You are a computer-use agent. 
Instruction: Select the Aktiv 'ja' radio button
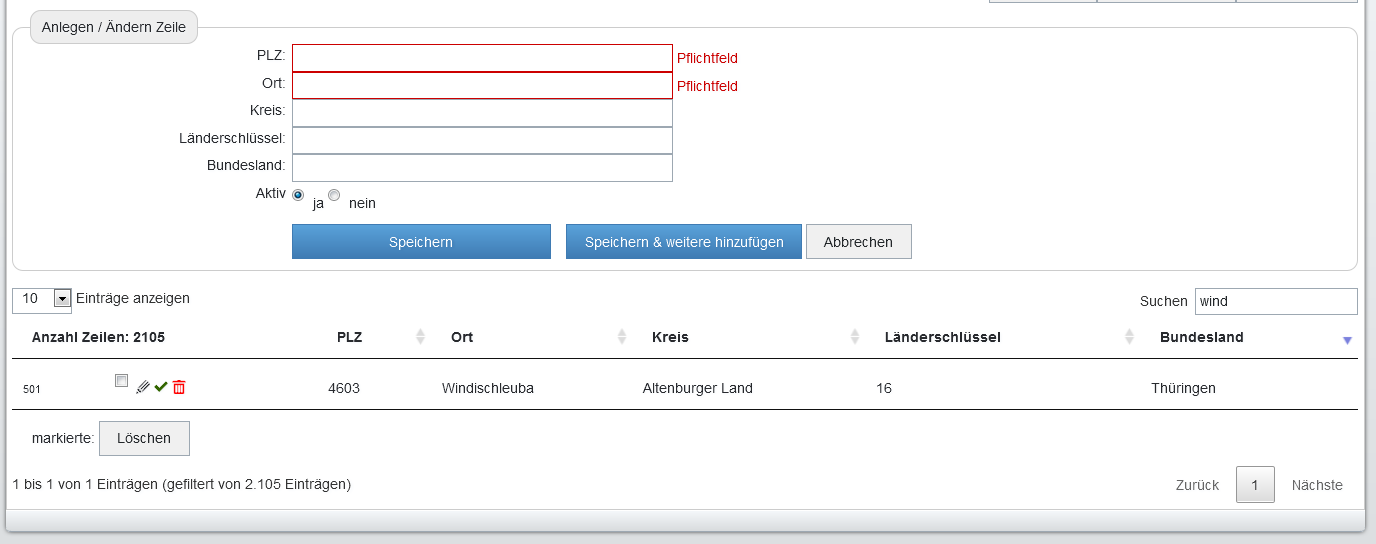298,195
